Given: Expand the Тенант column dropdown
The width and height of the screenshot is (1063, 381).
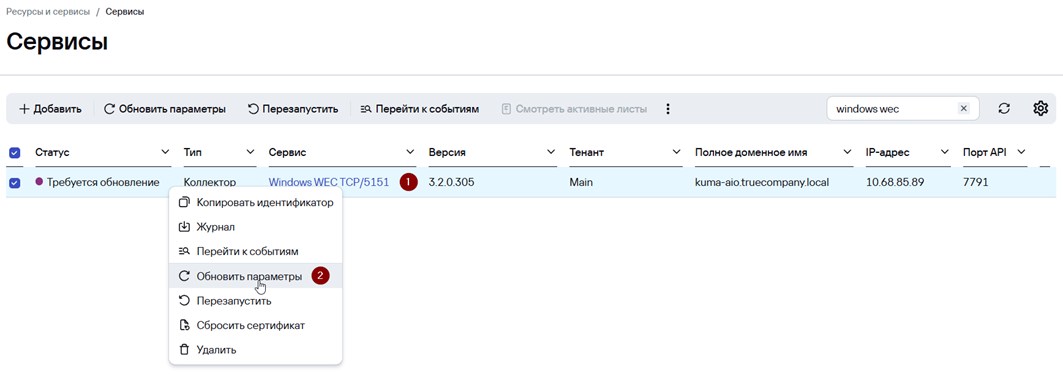Looking at the screenshot, I should pyautogui.click(x=677, y=152).
